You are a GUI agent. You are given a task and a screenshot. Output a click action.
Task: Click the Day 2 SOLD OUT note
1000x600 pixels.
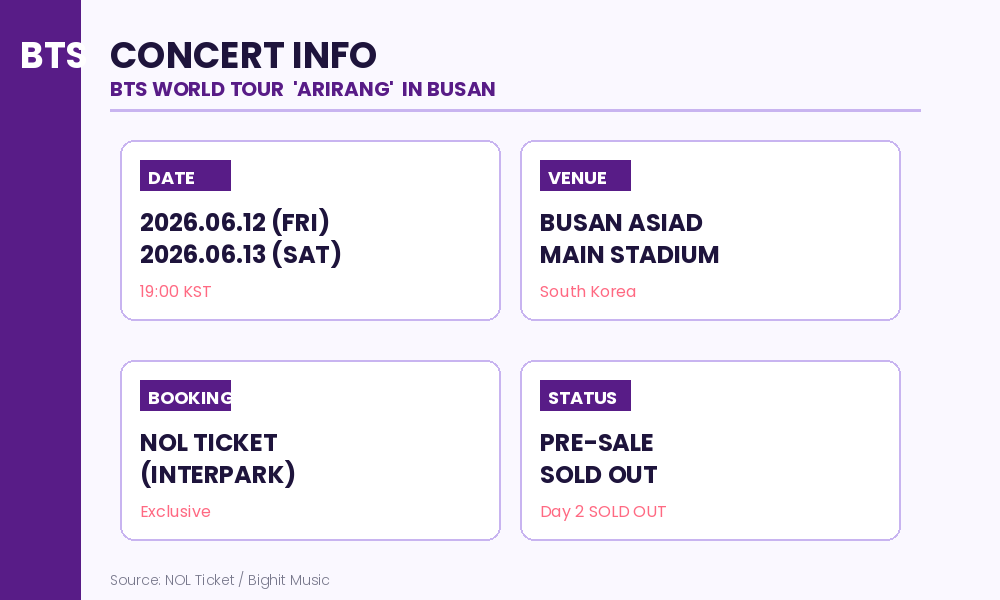tap(603, 511)
